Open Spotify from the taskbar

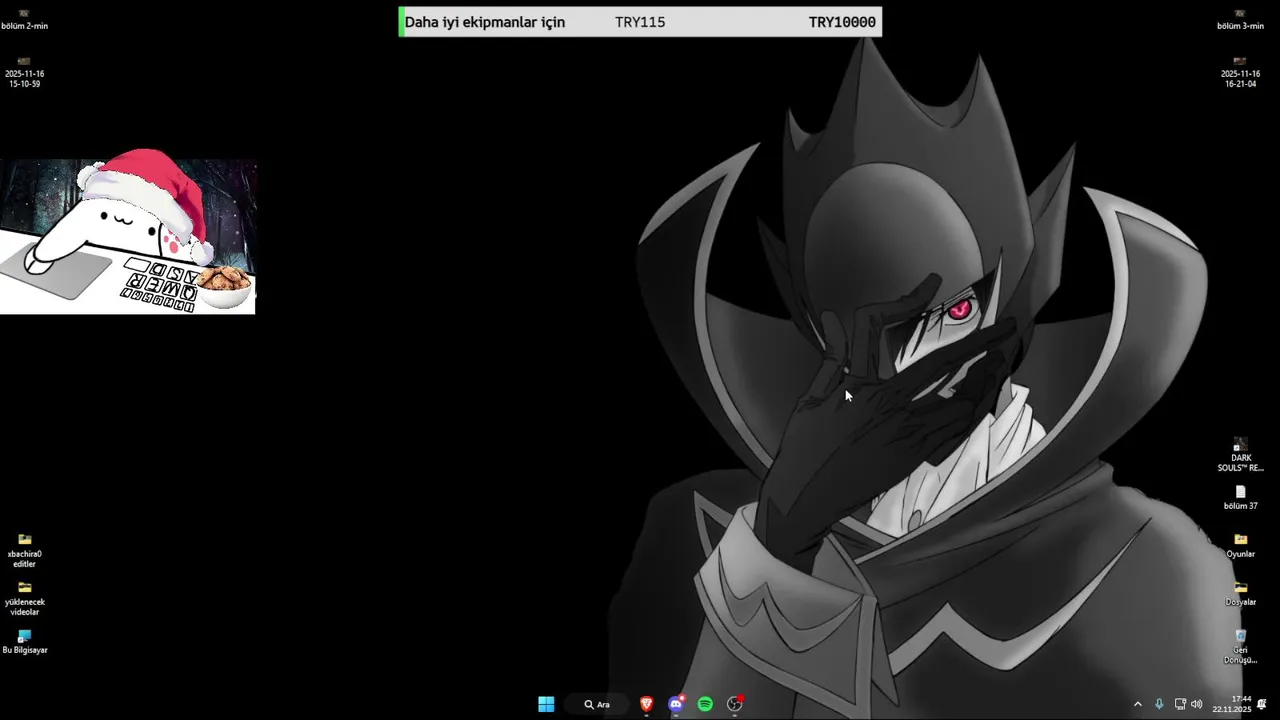pyautogui.click(x=705, y=704)
